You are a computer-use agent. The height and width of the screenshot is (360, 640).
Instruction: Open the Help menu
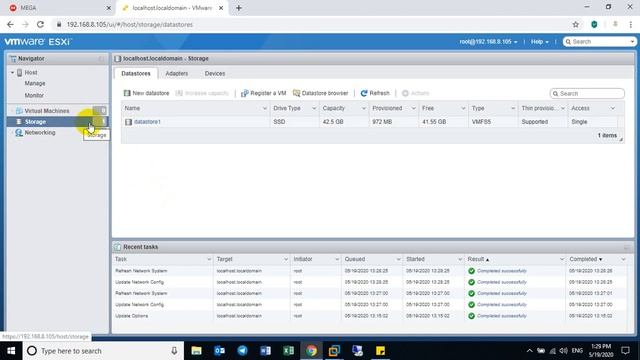[540, 42]
